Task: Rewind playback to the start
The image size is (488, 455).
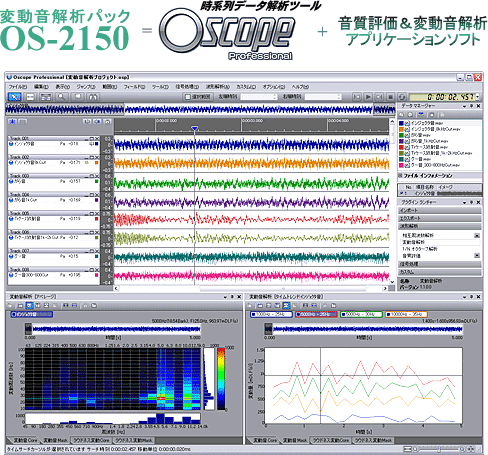Action: pyautogui.click(x=357, y=97)
